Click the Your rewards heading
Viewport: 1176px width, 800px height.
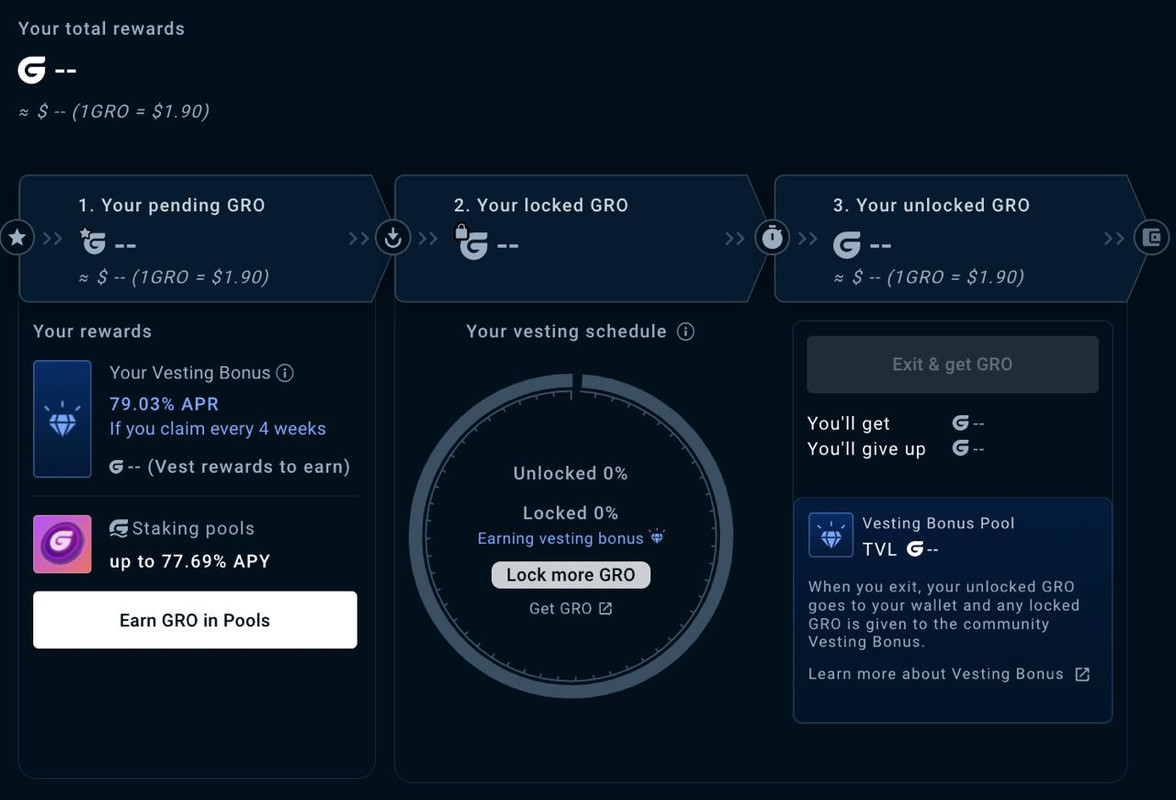(x=92, y=331)
